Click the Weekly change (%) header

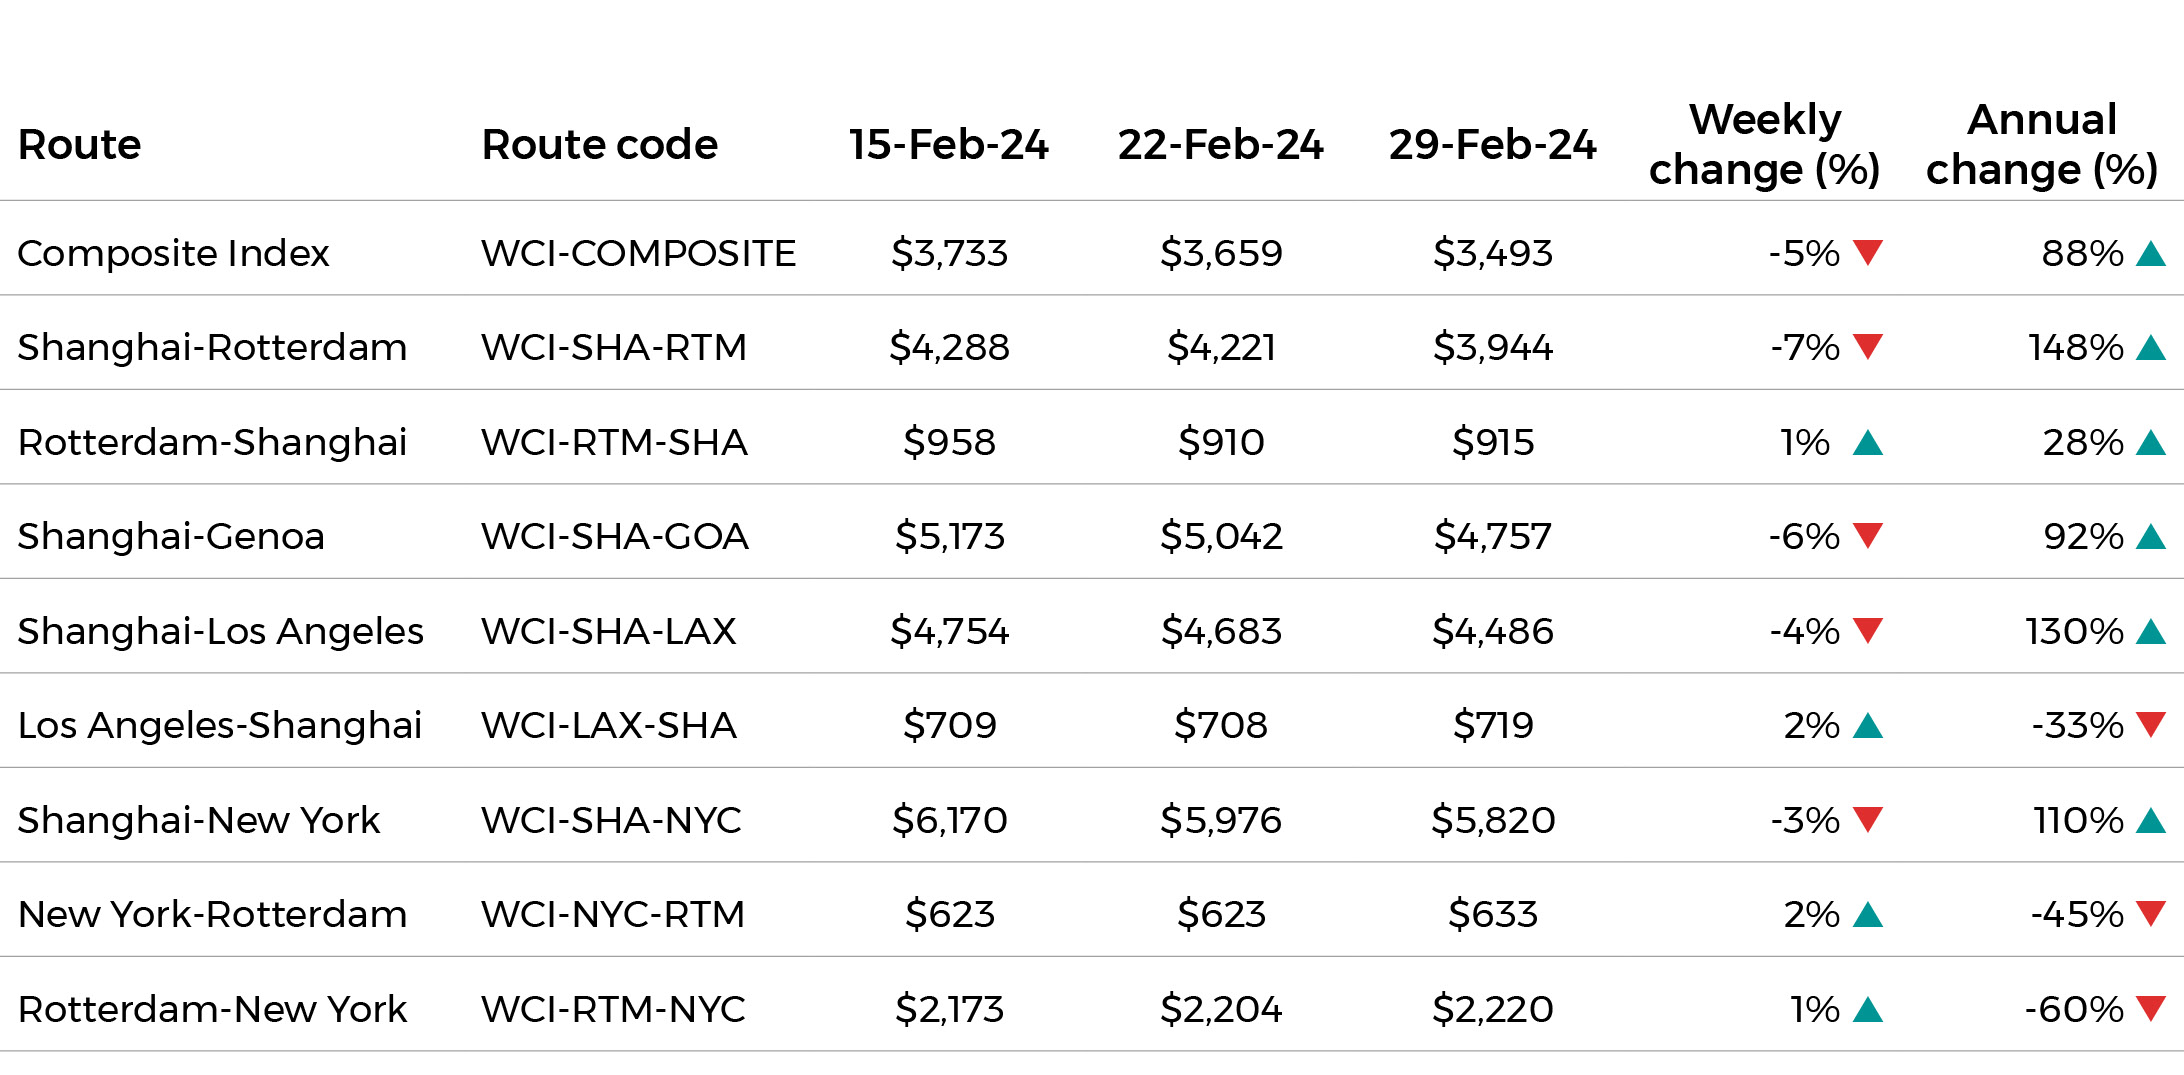coord(1764,145)
